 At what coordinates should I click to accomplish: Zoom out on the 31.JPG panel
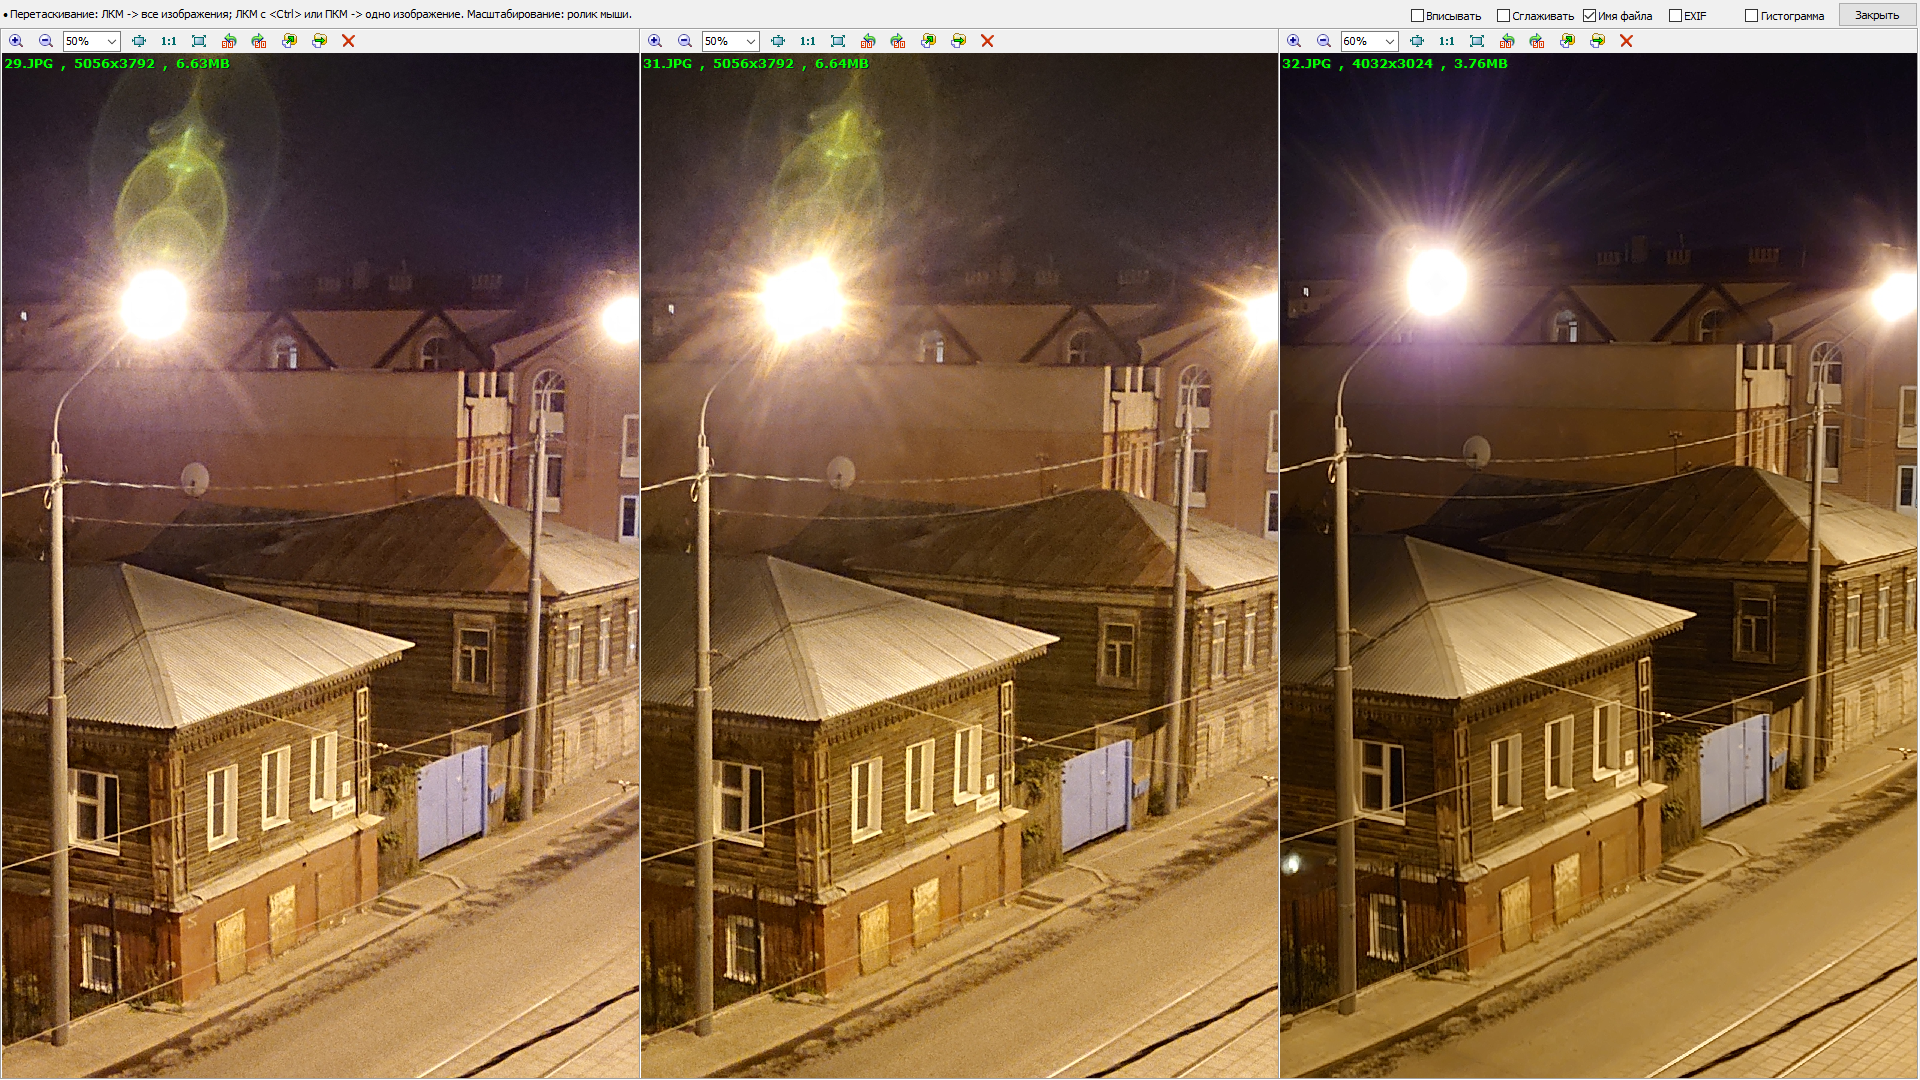coord(685,41)
